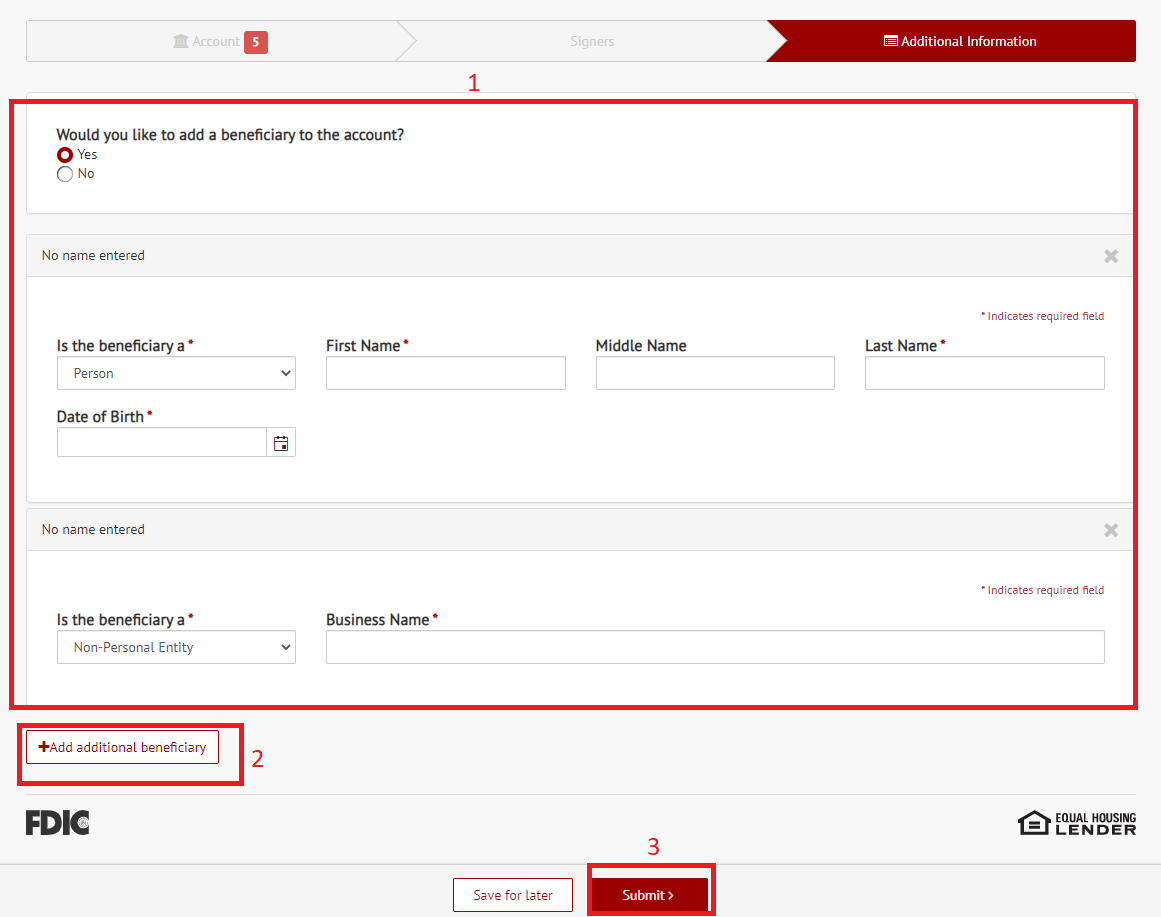Image resolution: width=1161 pixels, height=917 pixels.
Task: Click the Equal Housing Lender logo
Action: pyautogui.click(x=1077, y=823)
